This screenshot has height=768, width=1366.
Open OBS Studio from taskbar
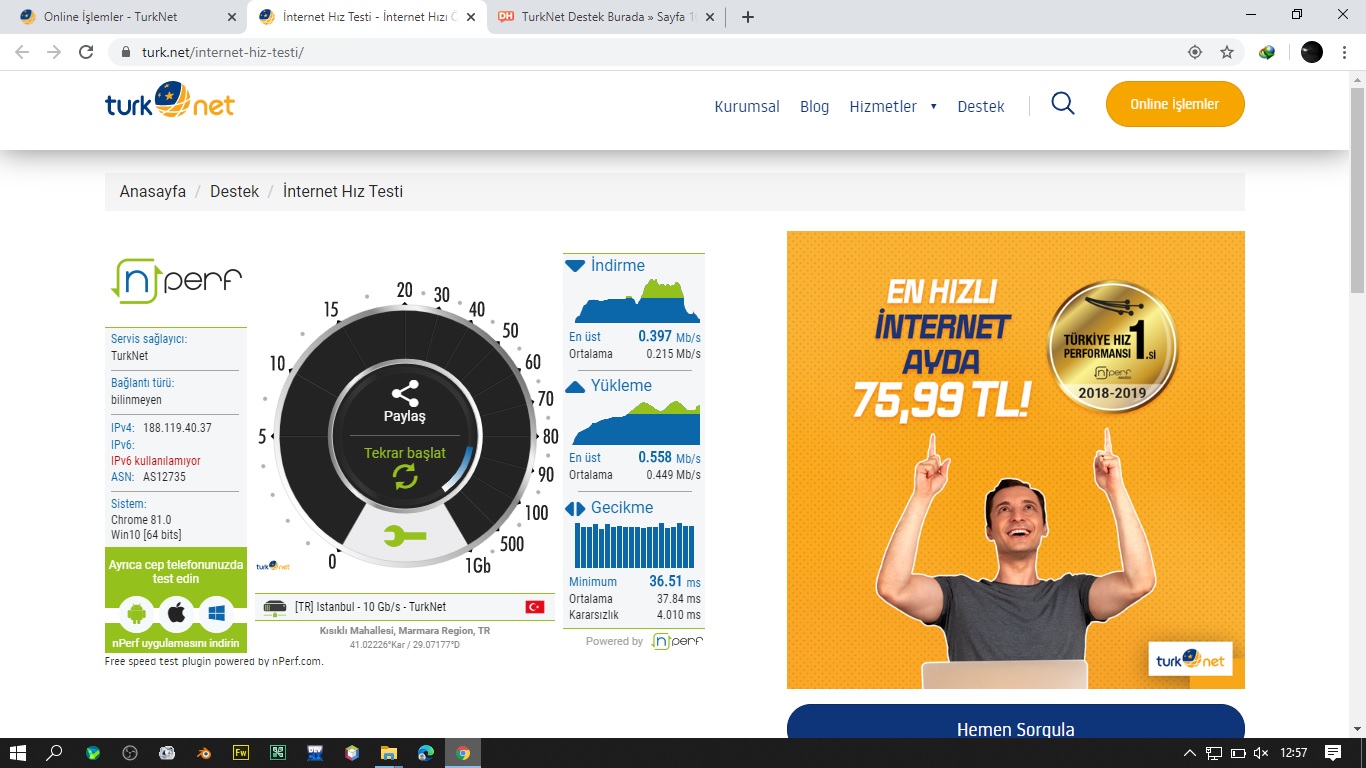coord(129,753)
